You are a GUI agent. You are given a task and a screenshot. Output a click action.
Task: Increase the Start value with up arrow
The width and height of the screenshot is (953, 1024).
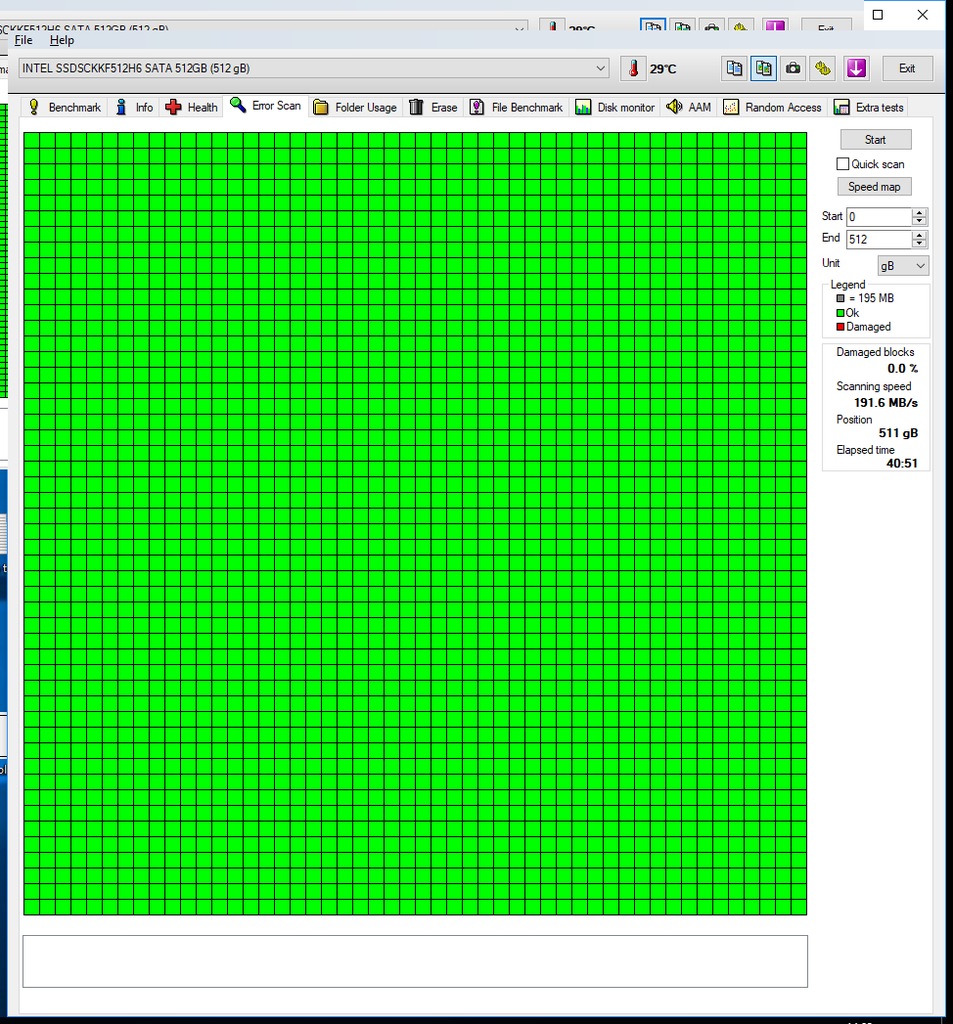coord(920,212)
